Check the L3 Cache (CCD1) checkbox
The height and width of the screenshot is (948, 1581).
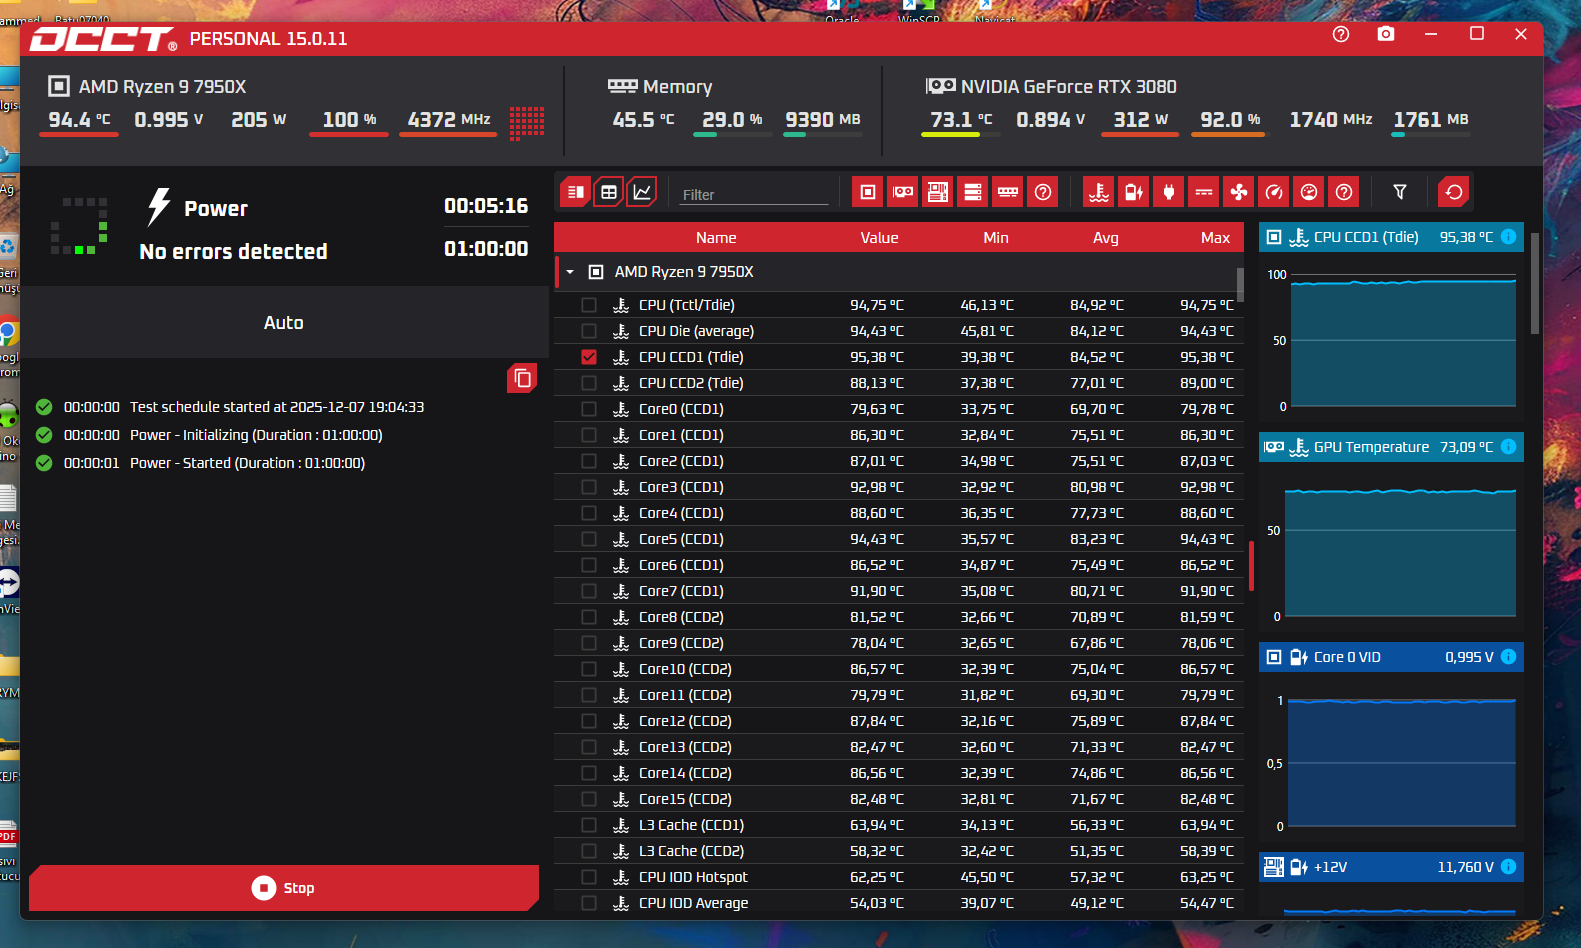click(x=589, y=825)
